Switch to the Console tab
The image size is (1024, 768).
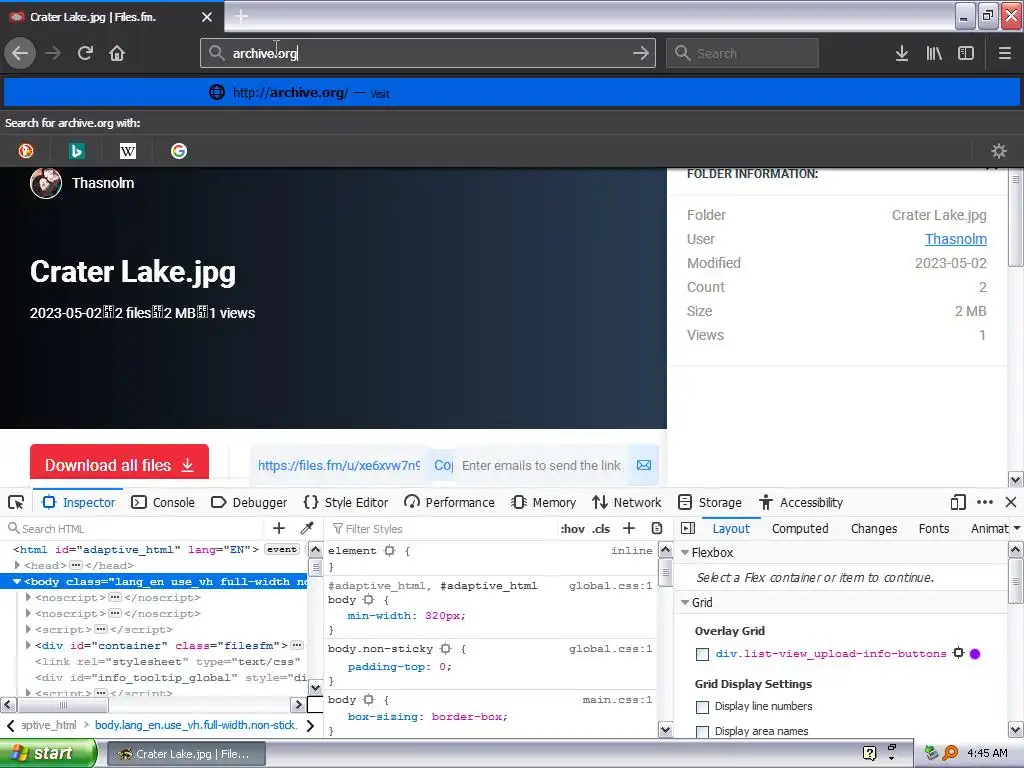(163, 502)
